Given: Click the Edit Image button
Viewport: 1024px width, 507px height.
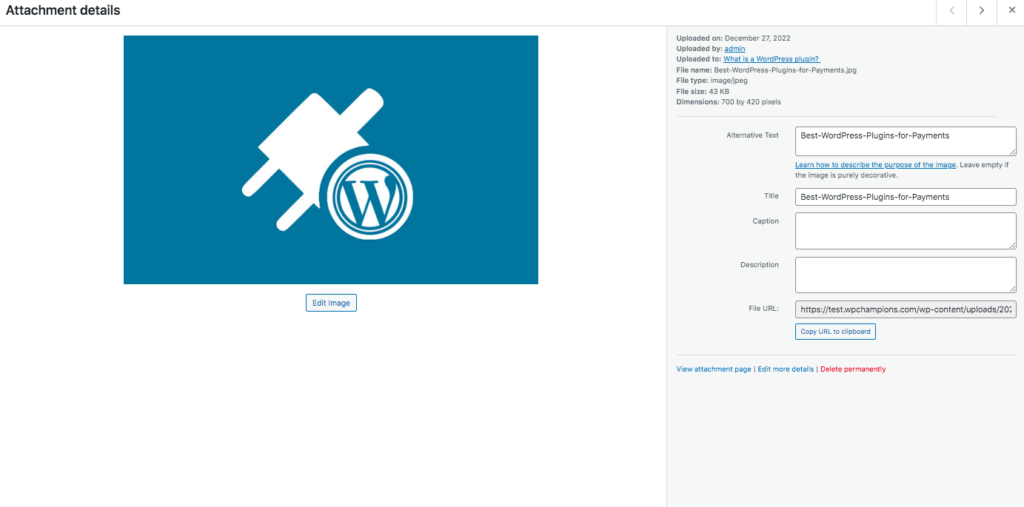Looking at the screenshot, I should tap(331, 303).
